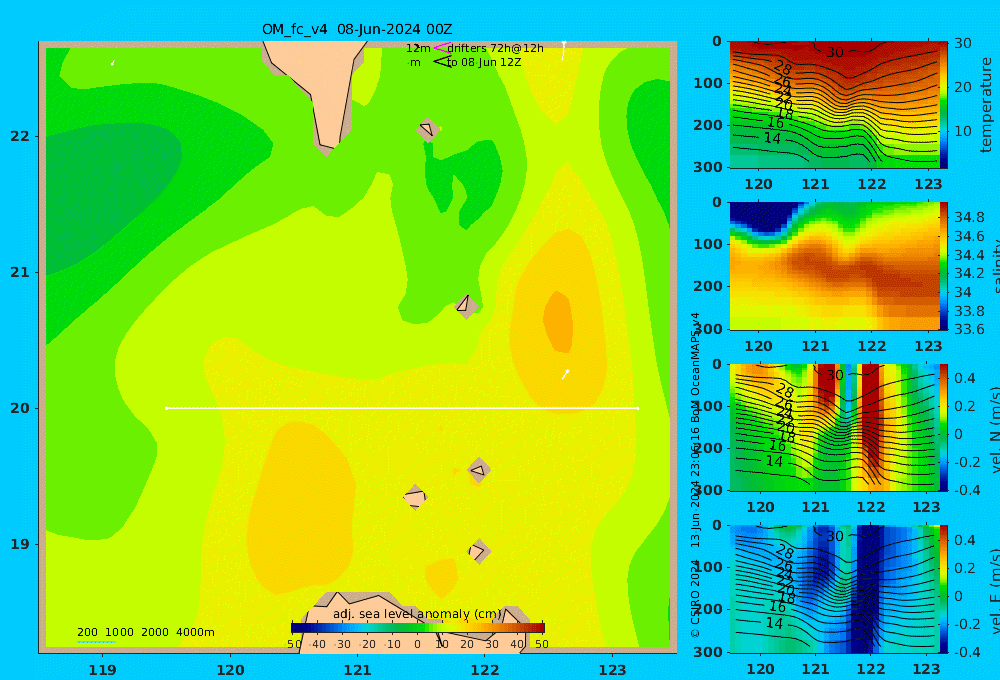Click small white drifter marker near 22.5N 119E
Image resolution: width=1000 pixels, height=680 pixels.
pyautogui.click(x=113, y=63)
